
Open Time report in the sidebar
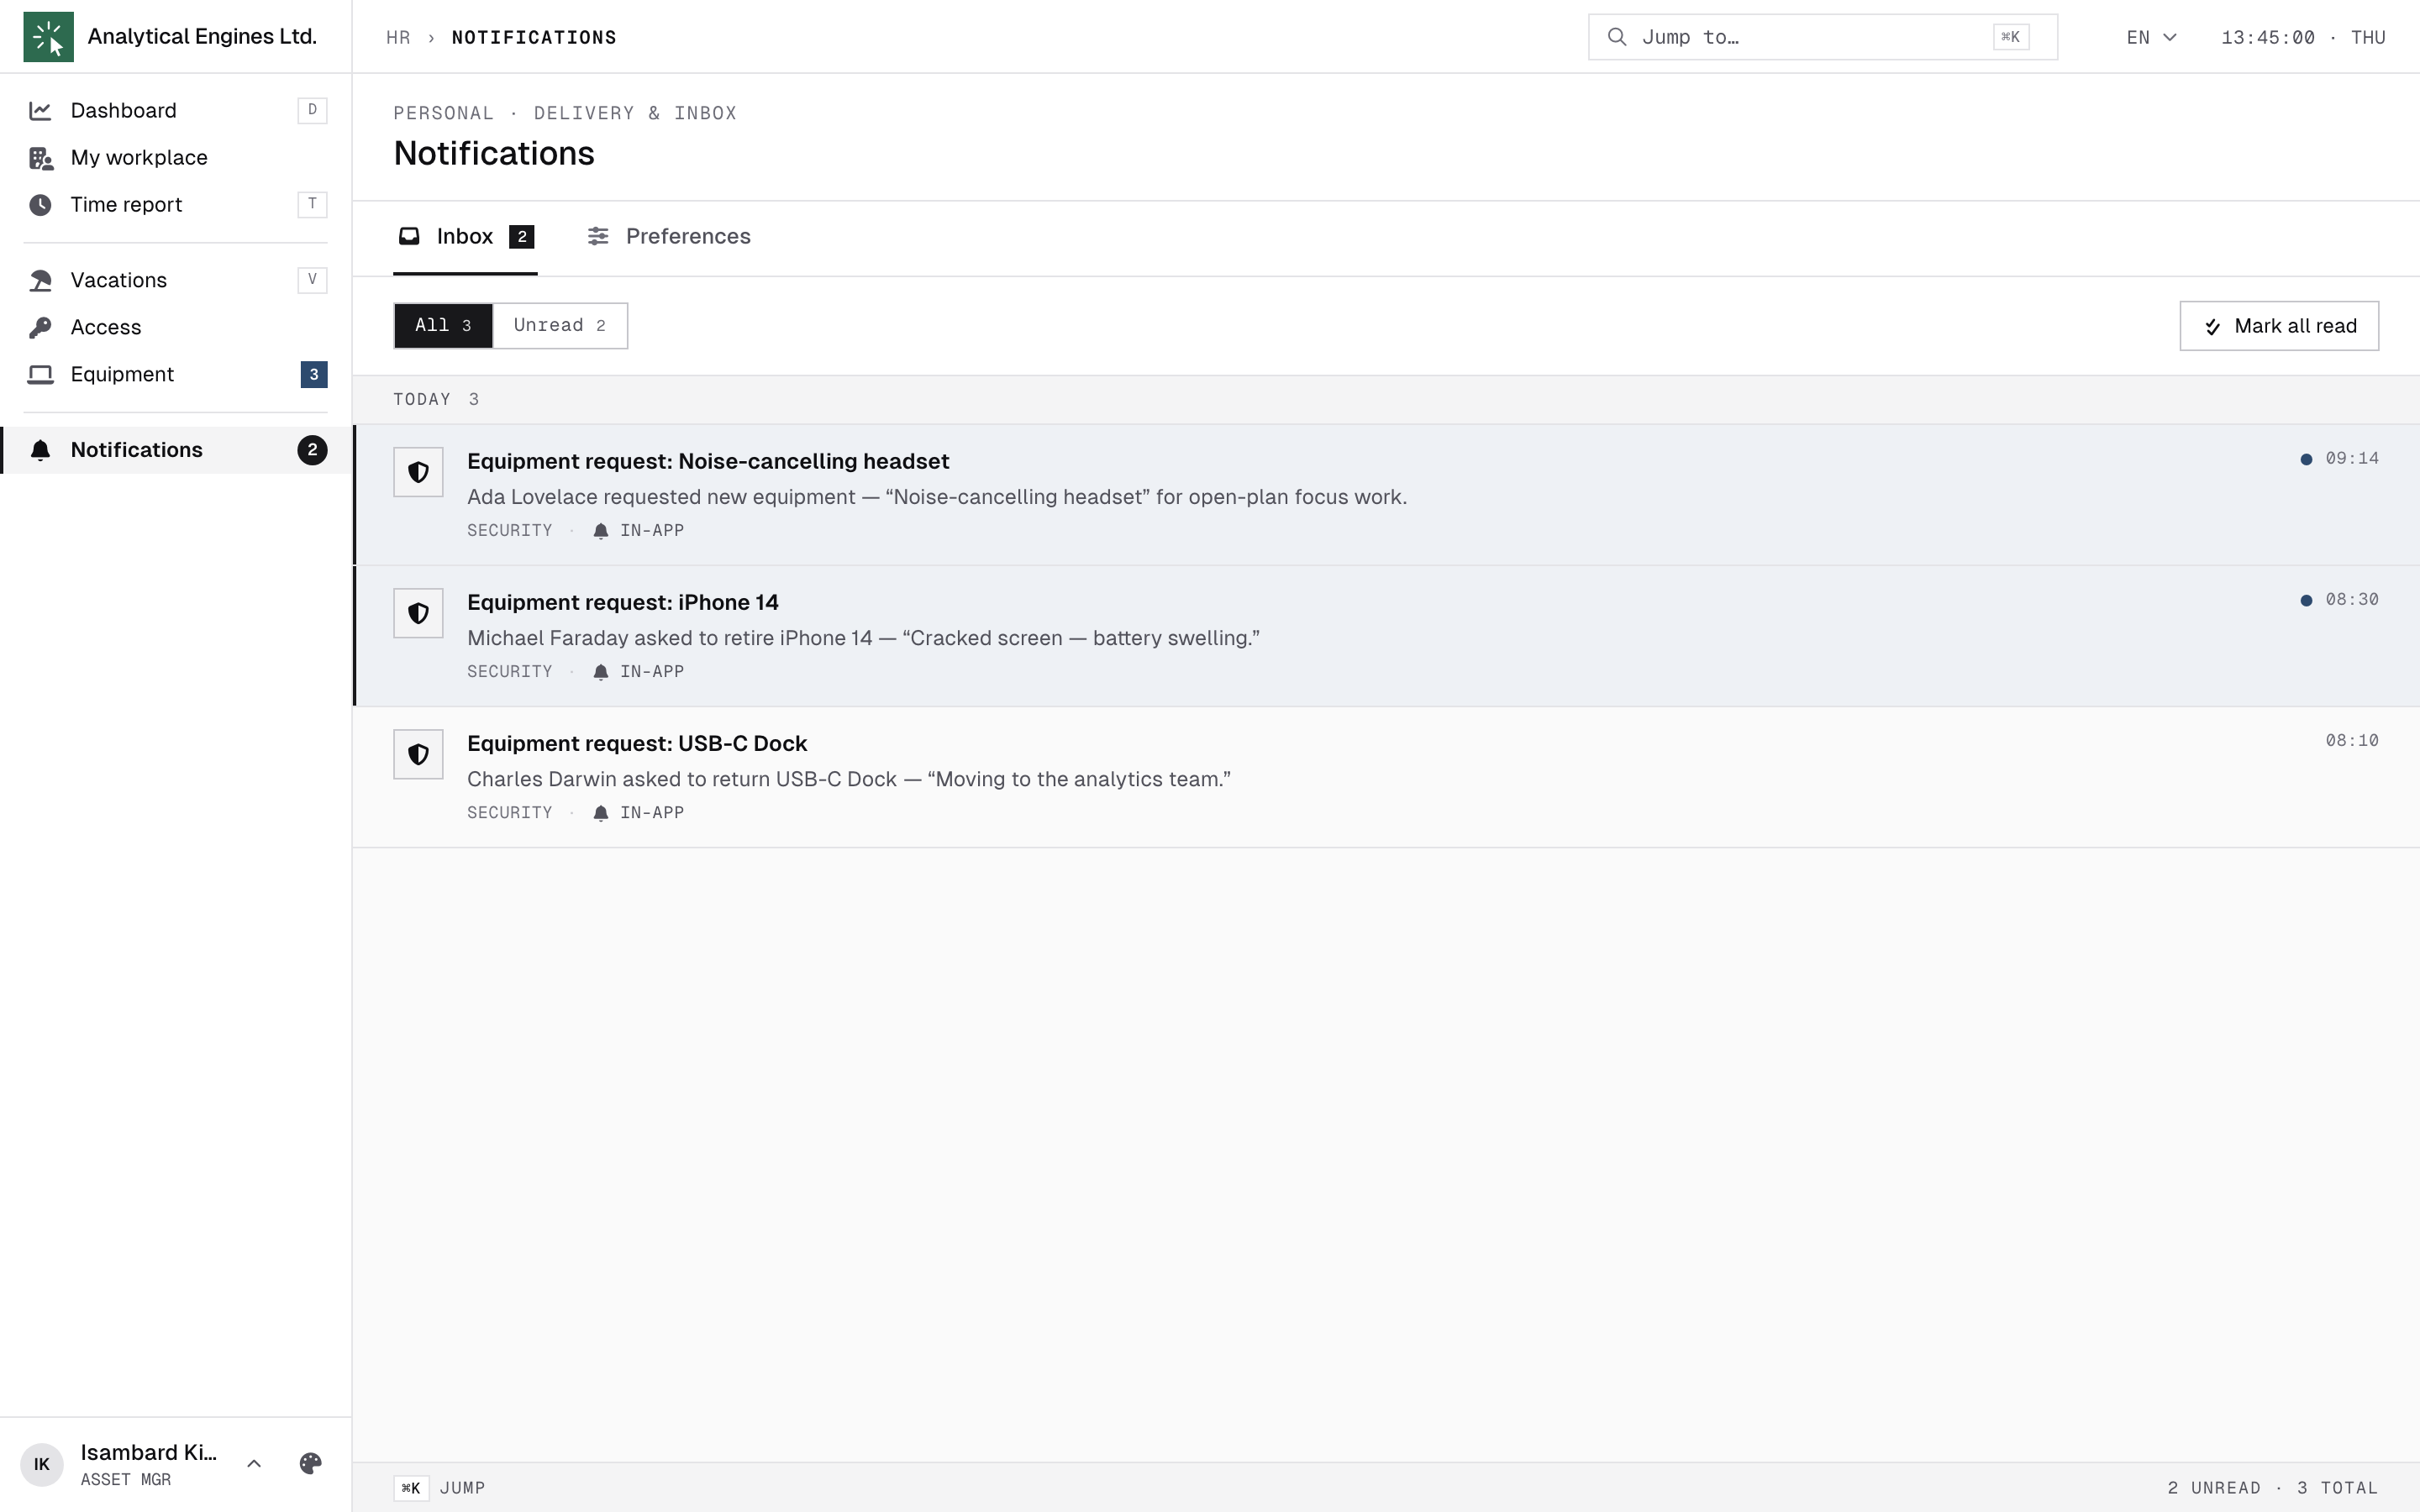click(x=176, y=205)
